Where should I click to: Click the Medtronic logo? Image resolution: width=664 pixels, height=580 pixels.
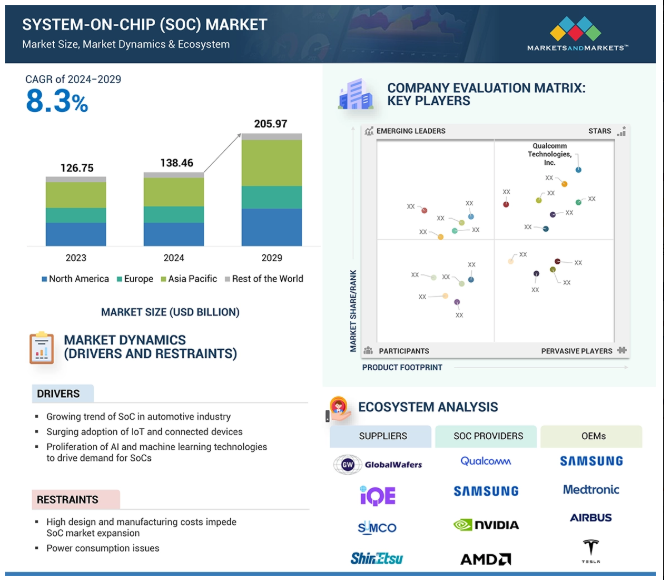point(591,490)
